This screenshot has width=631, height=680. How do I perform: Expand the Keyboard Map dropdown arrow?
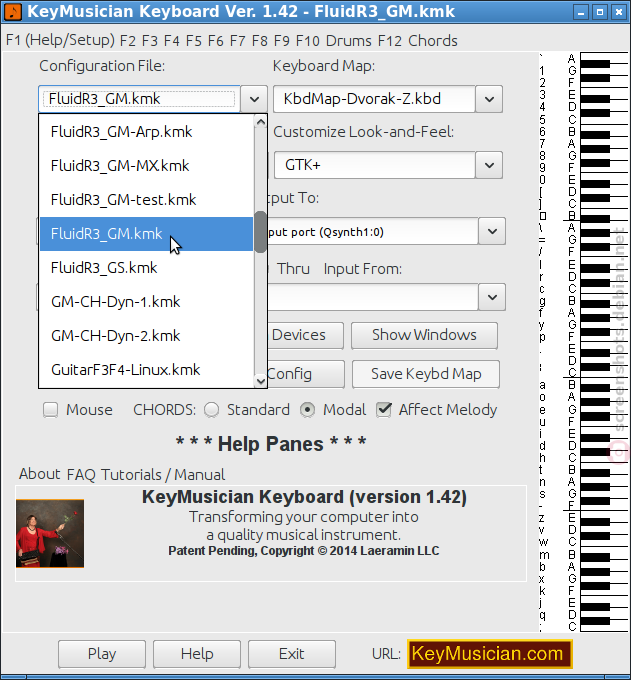coord(489,99)
